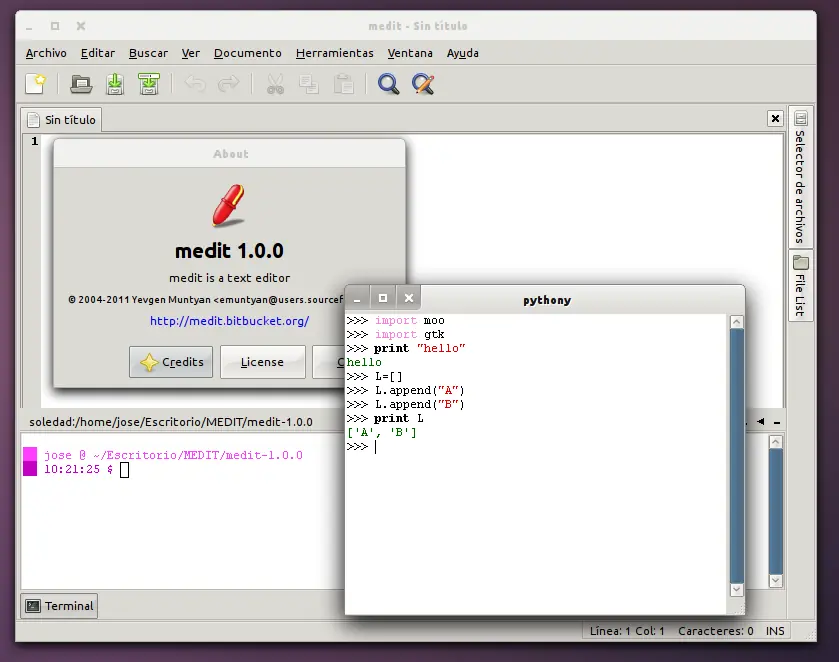
Task: Click the pythony window resize grip
Action: pos(739,609)
